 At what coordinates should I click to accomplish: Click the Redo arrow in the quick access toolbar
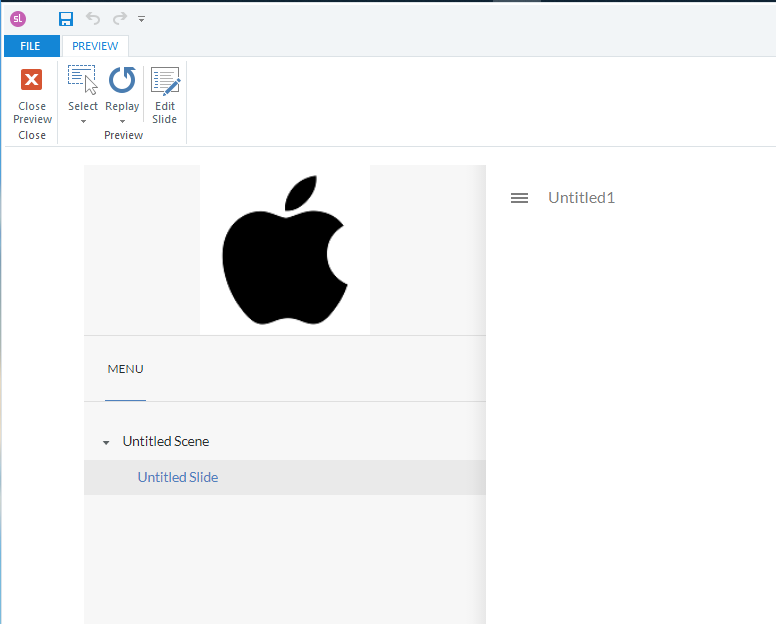(119, 18)
